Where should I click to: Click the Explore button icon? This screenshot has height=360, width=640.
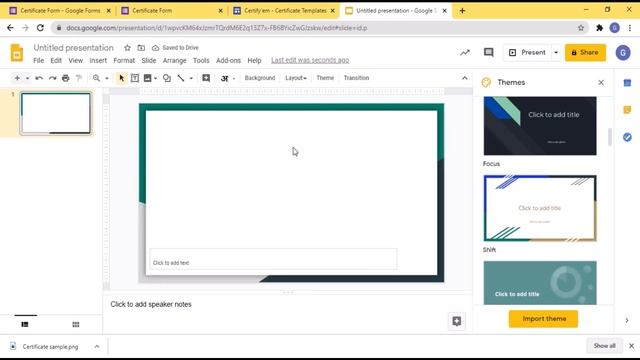click(x=456, y=321)
